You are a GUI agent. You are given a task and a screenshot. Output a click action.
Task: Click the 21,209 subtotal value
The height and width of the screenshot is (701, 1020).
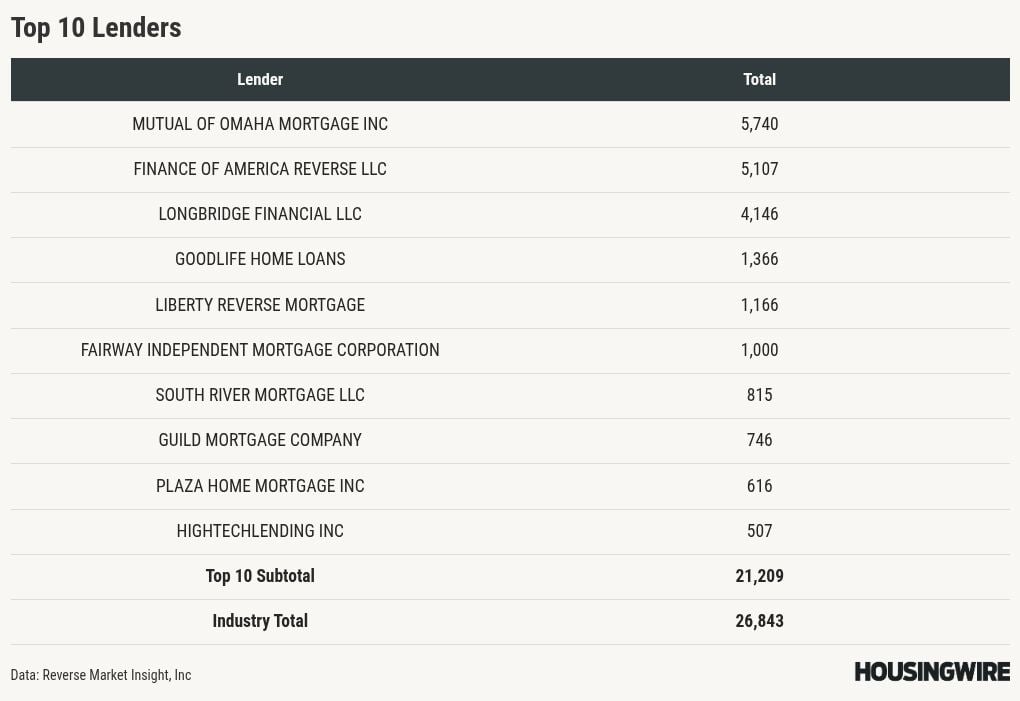759,576
